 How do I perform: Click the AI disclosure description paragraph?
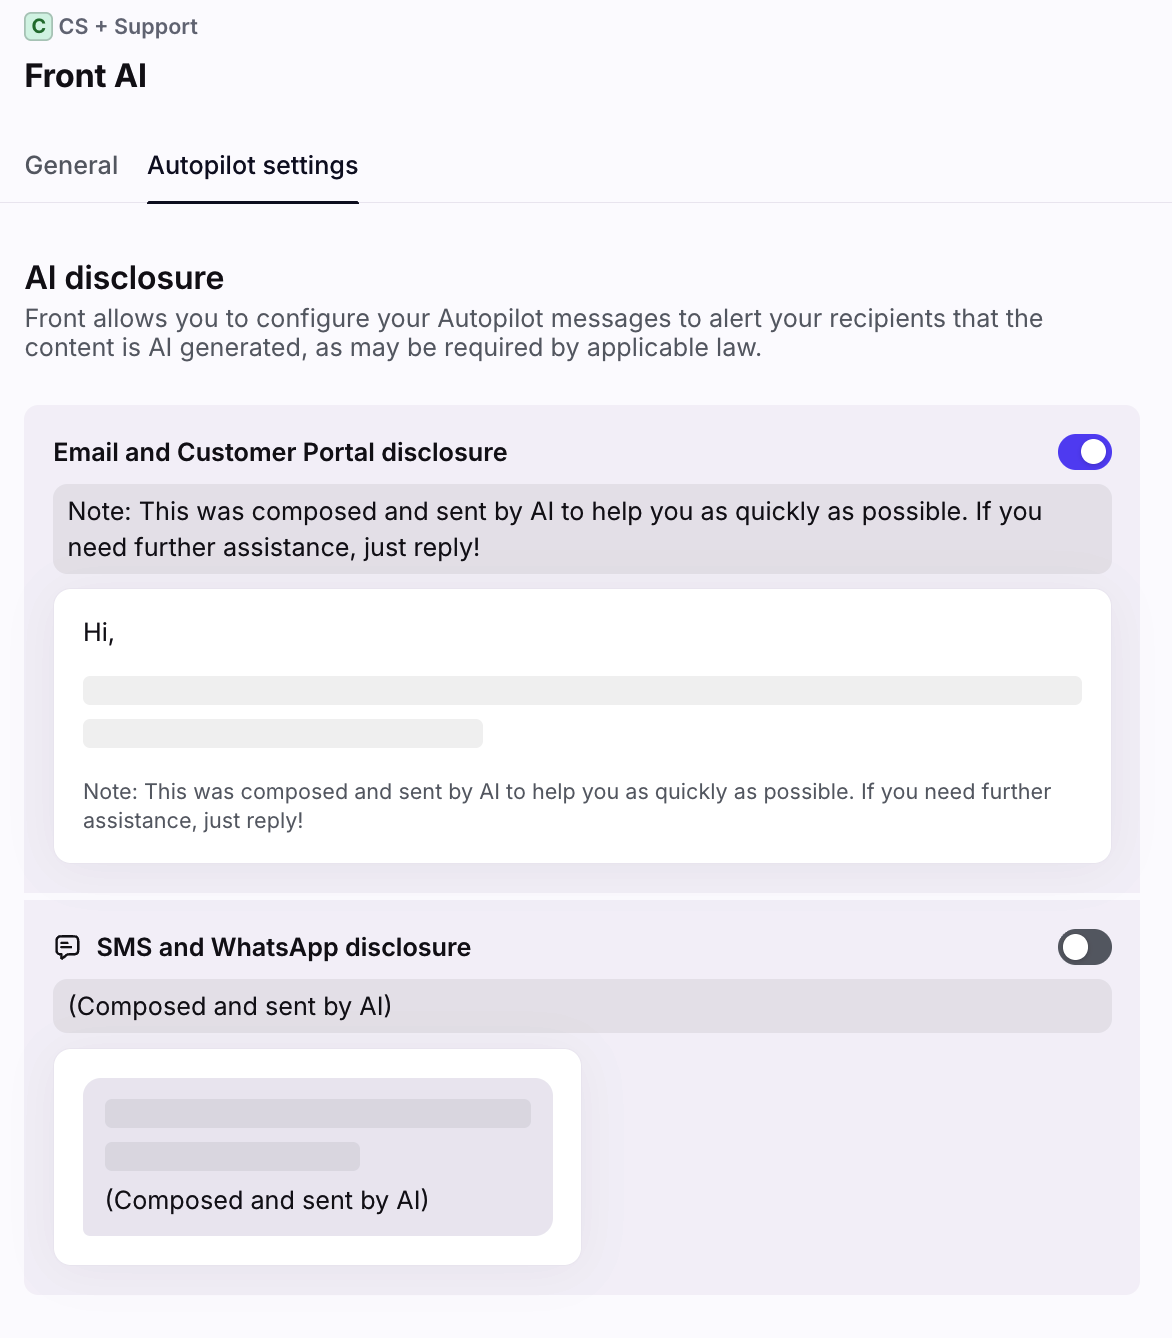(x=533, y=333)
